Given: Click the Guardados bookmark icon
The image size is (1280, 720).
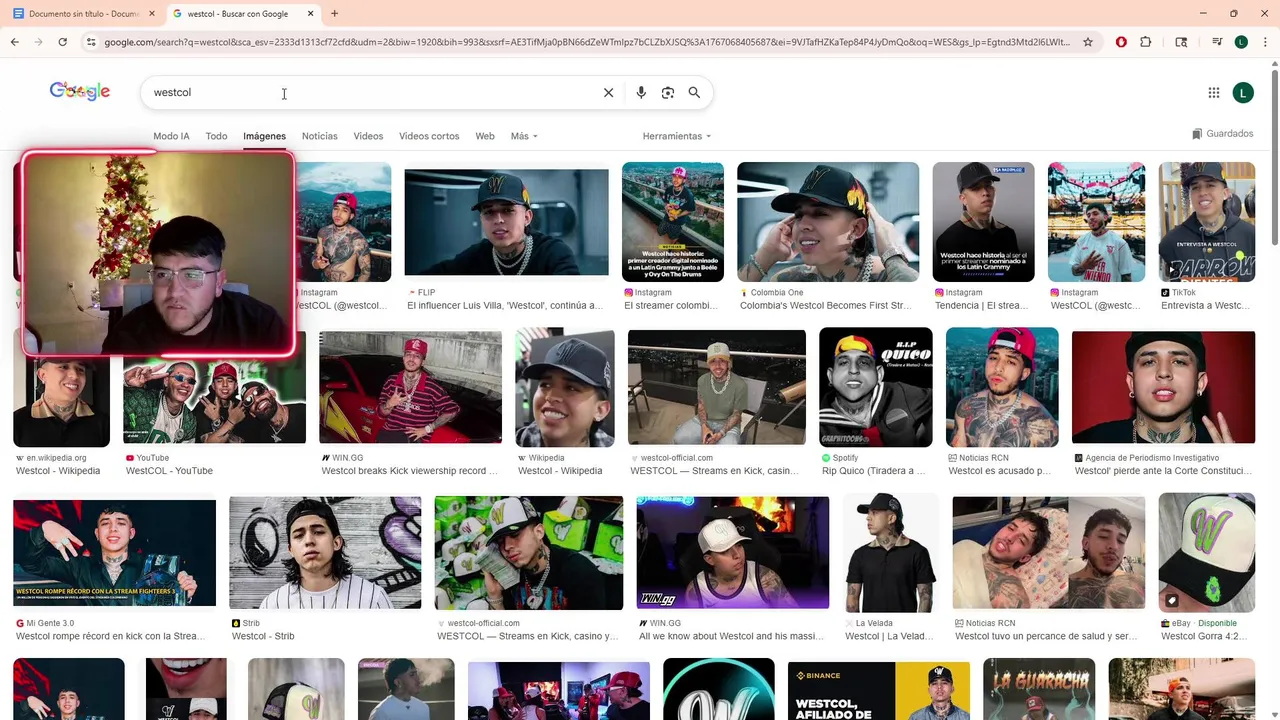Looking at the screenshot, I should 1197,134.
